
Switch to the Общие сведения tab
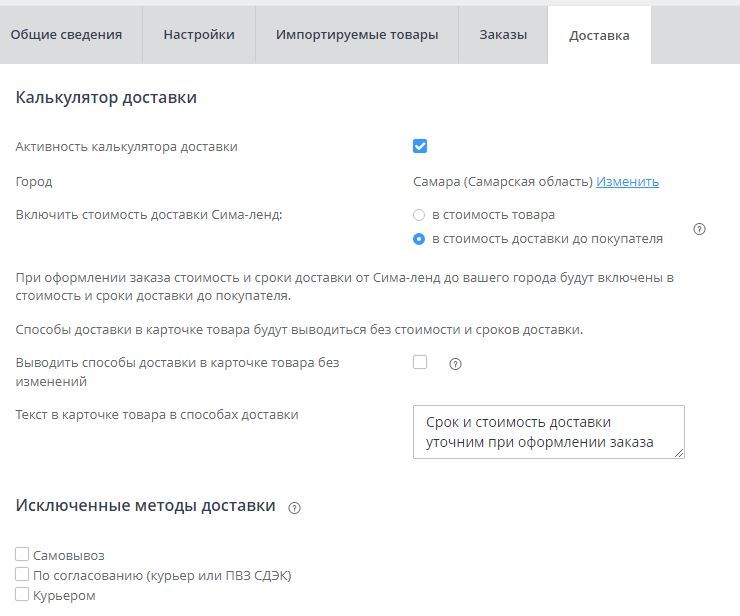coord(66,35)
